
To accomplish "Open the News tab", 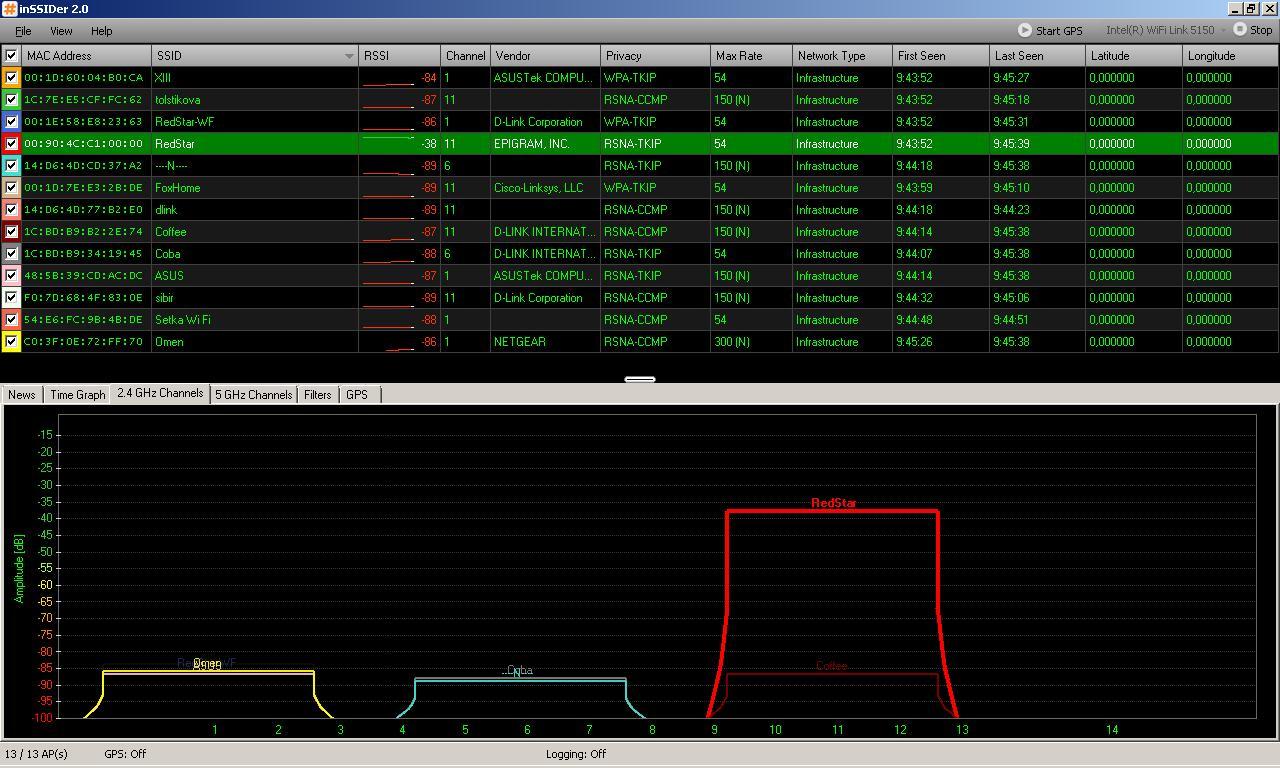I will pos(22,395).
